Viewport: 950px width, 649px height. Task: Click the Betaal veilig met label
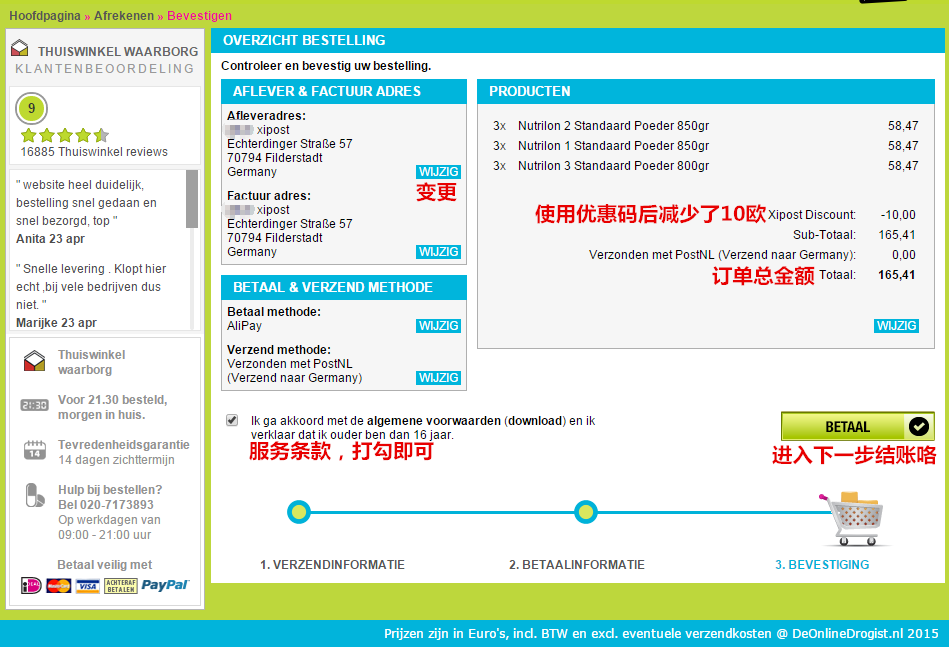tap(105, 565)
